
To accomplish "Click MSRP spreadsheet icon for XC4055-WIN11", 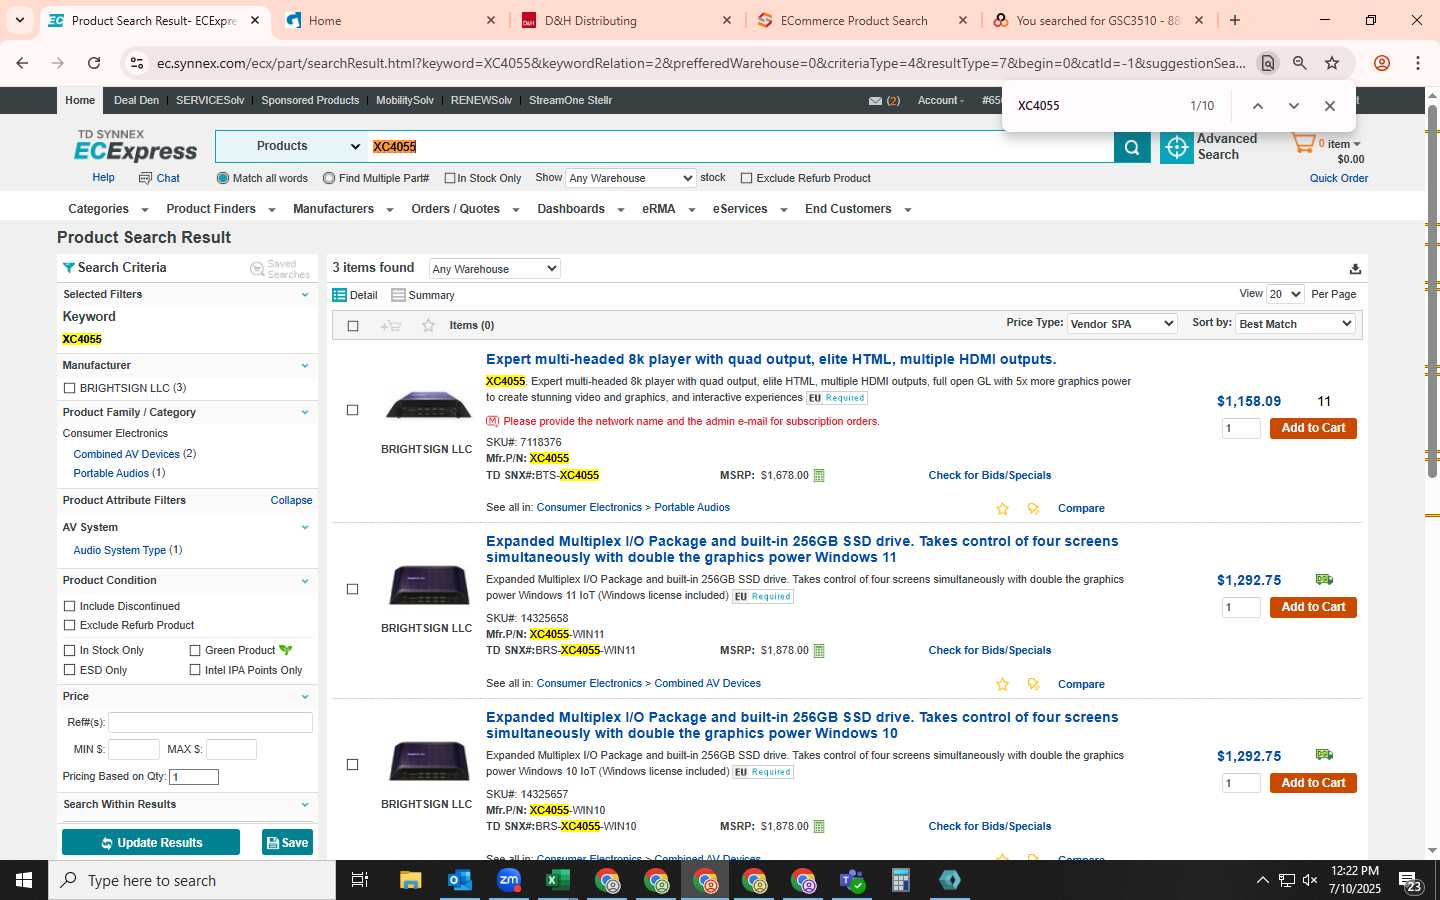I will pyautogui.click(x=819, y=651).
